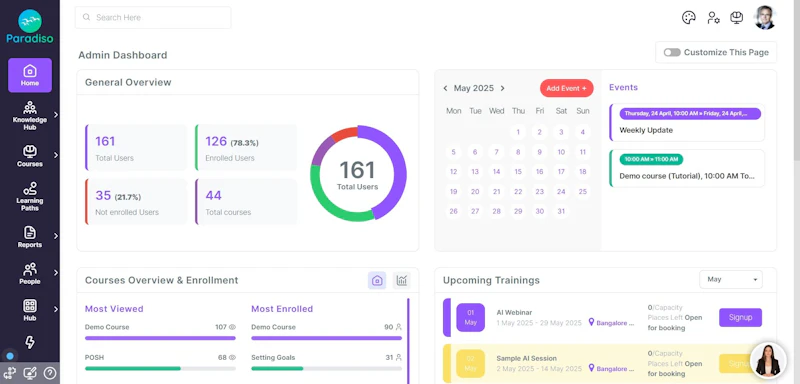The image size is (800, 384).
Task: Click the Paradiso logo
Action: click(x=30, y=27)
